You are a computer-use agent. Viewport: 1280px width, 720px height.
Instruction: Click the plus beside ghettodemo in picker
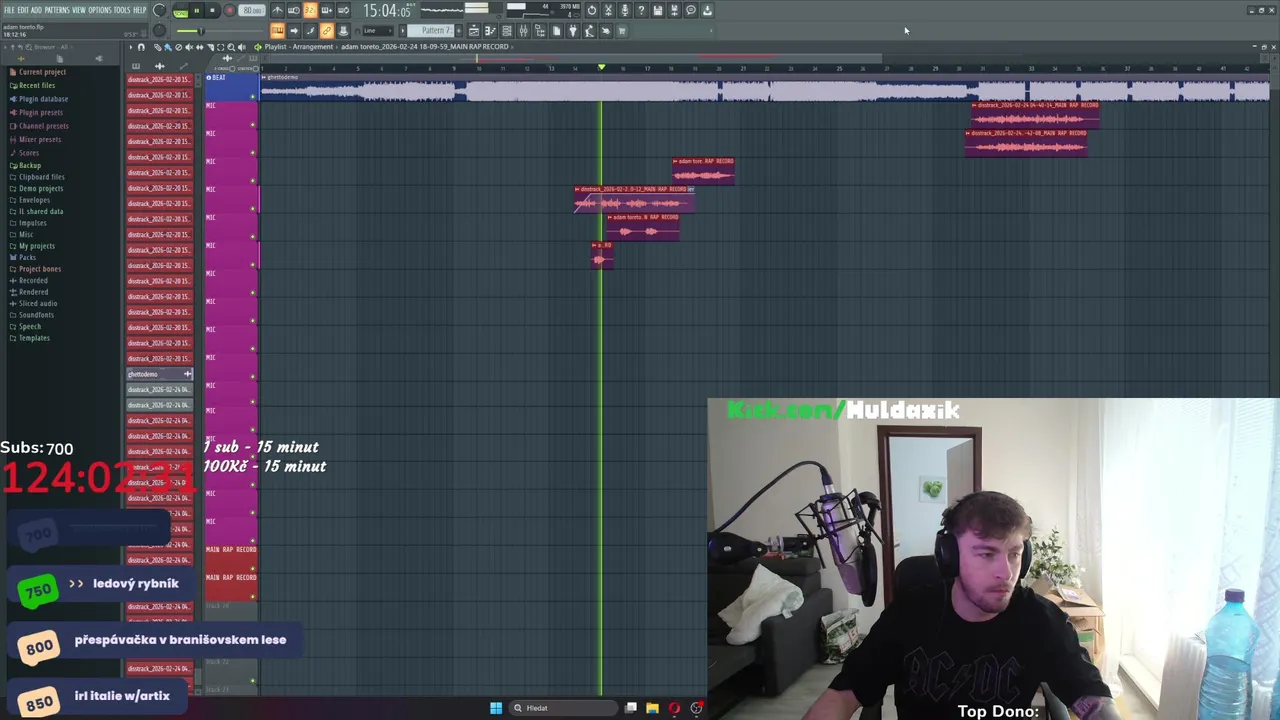[187, 374]
